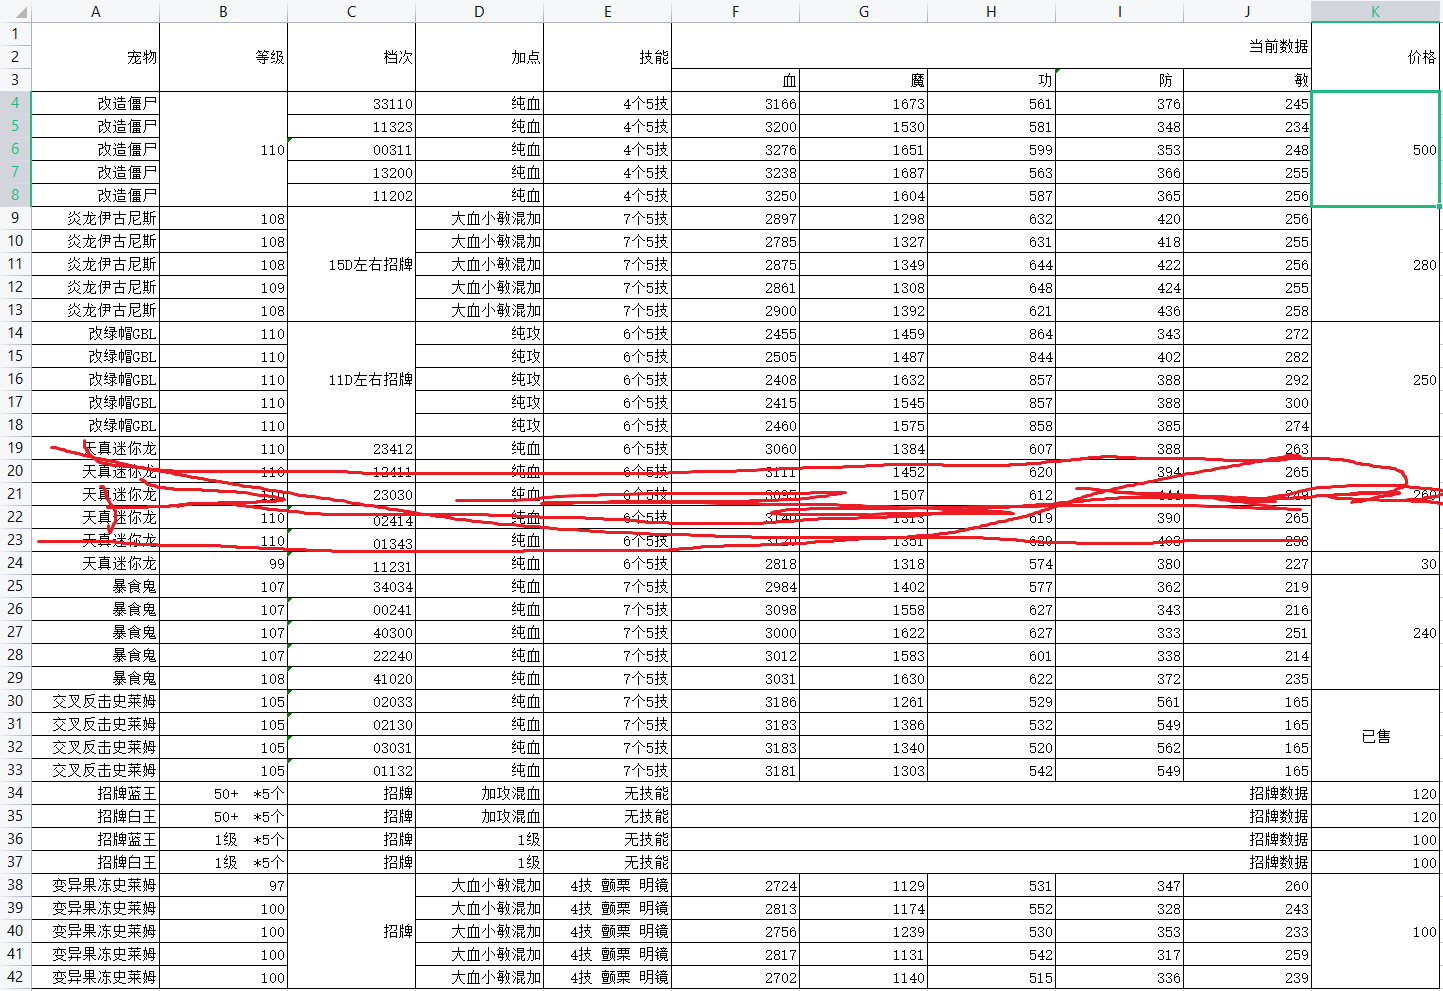Screen dimensions: 1443x991
Task: Select column J header
Action: point(1247,11)
